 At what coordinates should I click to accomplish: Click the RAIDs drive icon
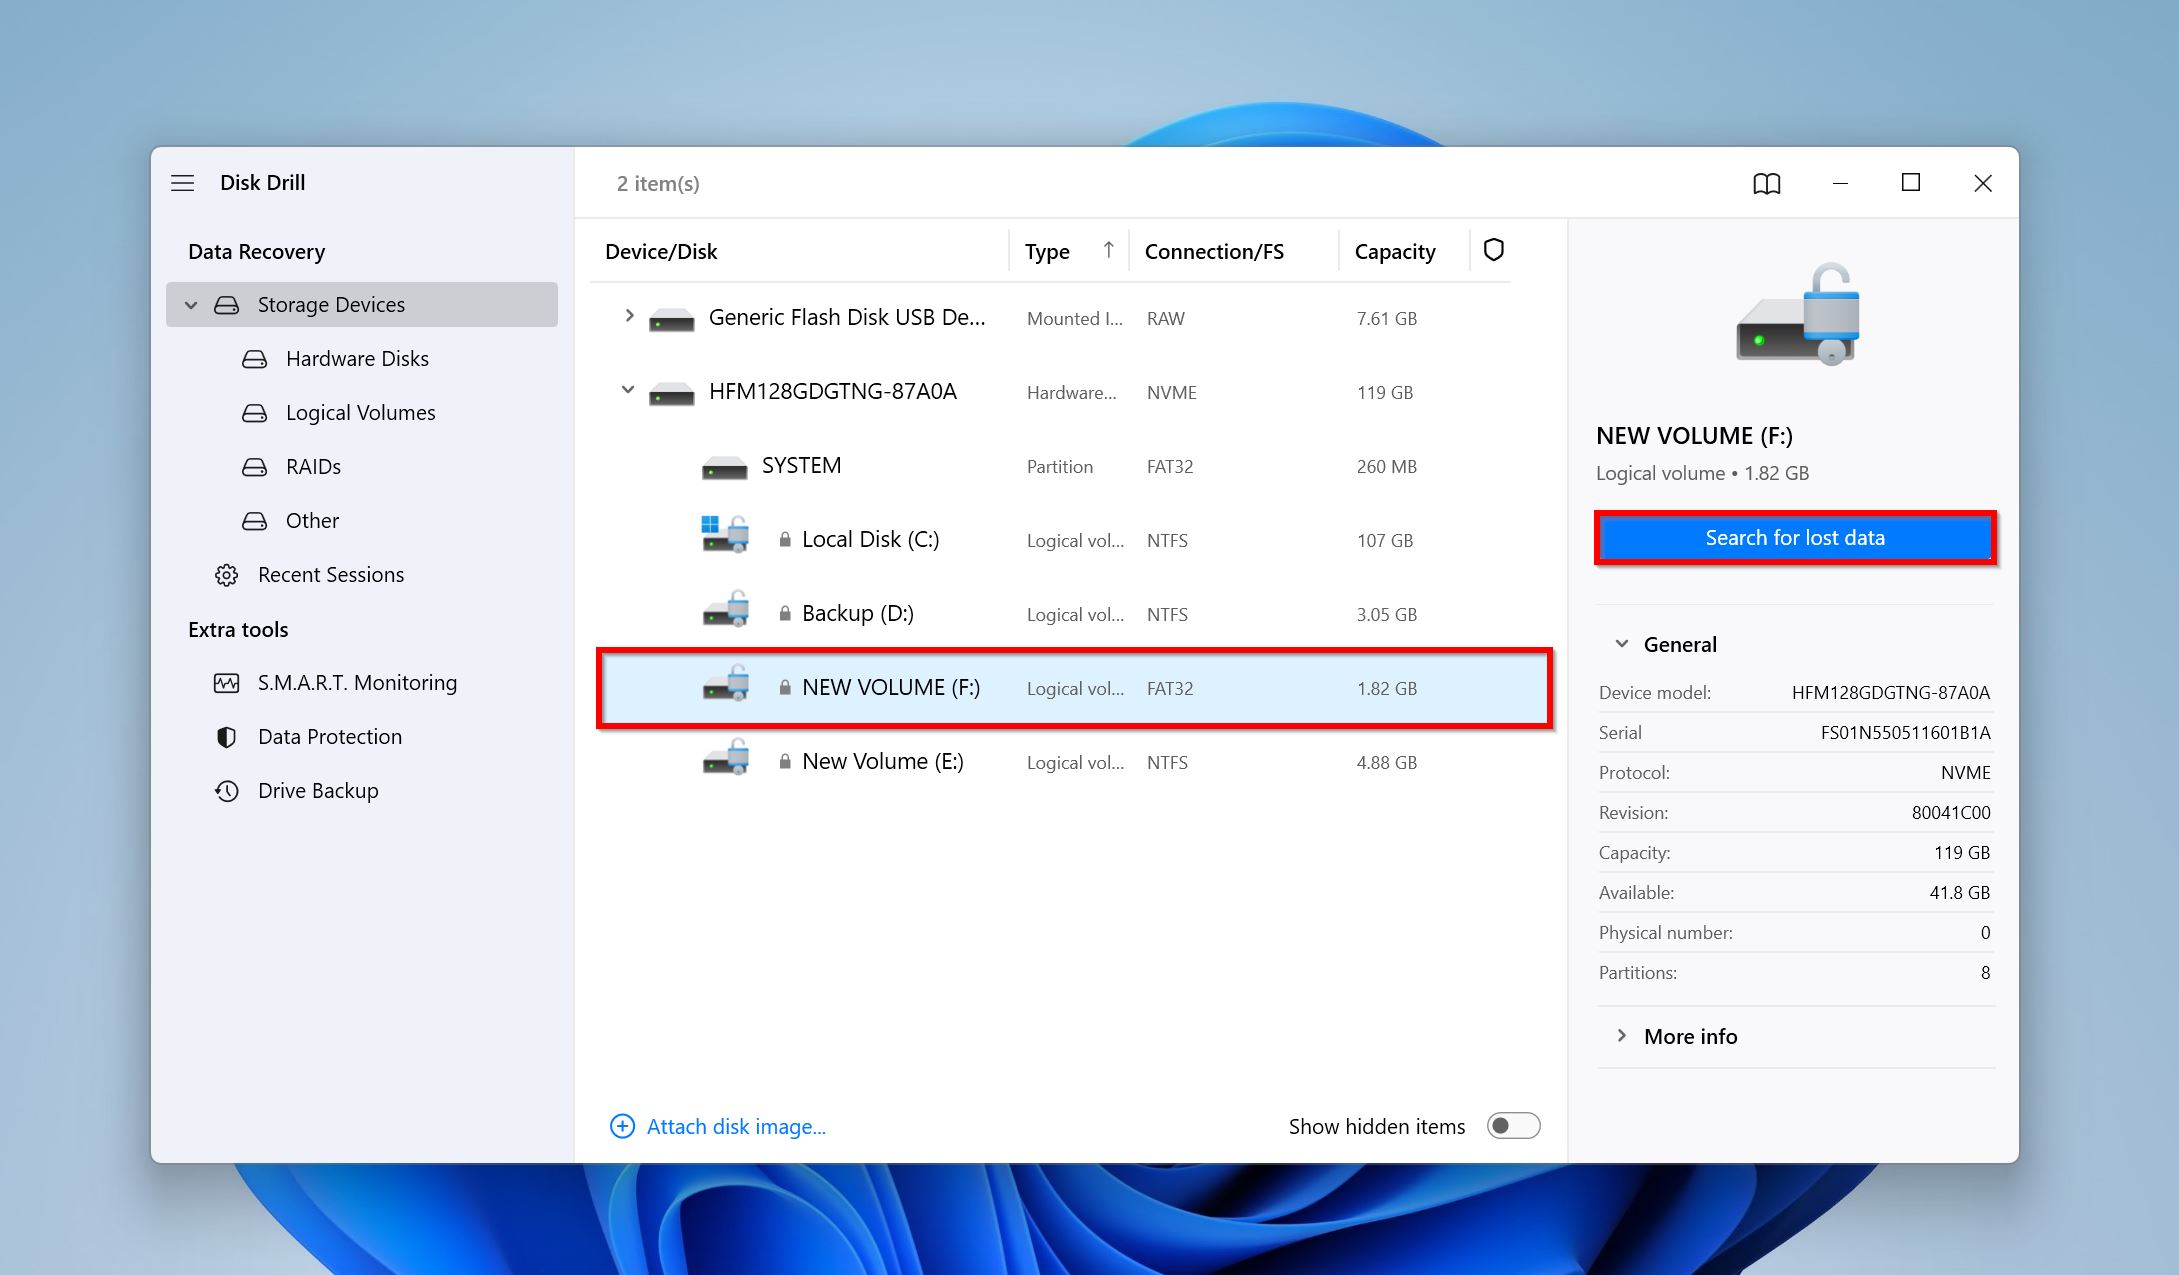(255, 467)
